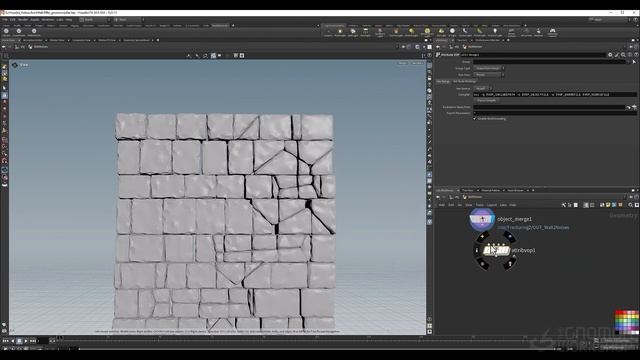Click inside the Group input field
This screenshot has width=640, height=360.
549,62
